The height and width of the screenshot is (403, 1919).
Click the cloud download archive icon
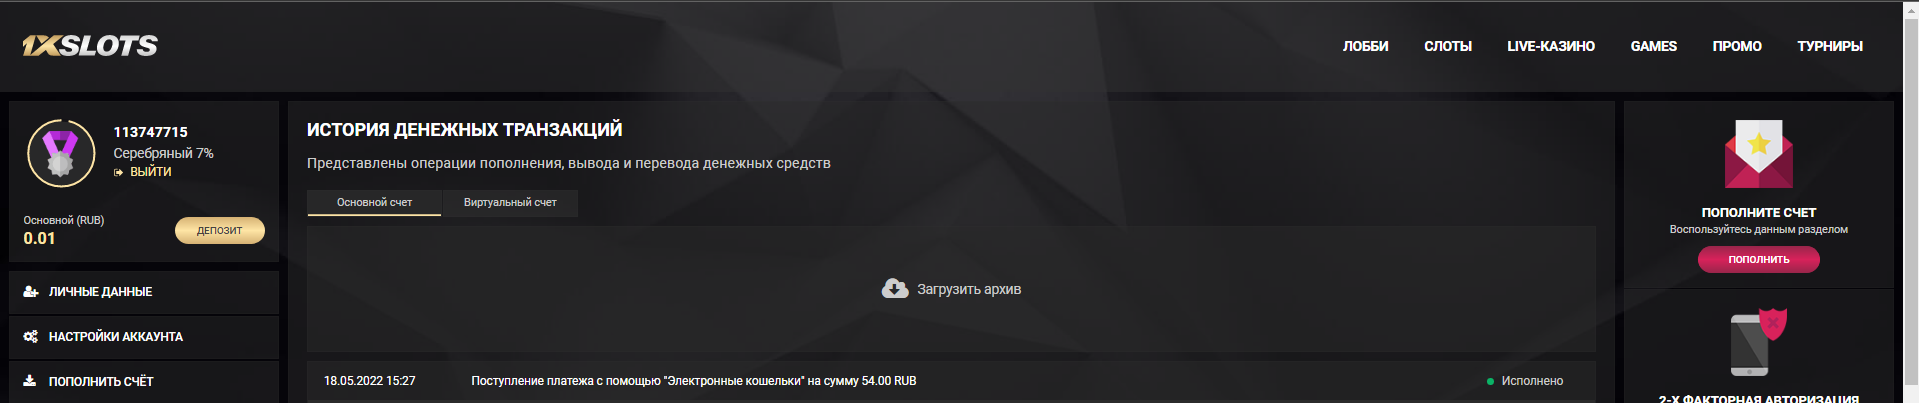tap(895, 289)
